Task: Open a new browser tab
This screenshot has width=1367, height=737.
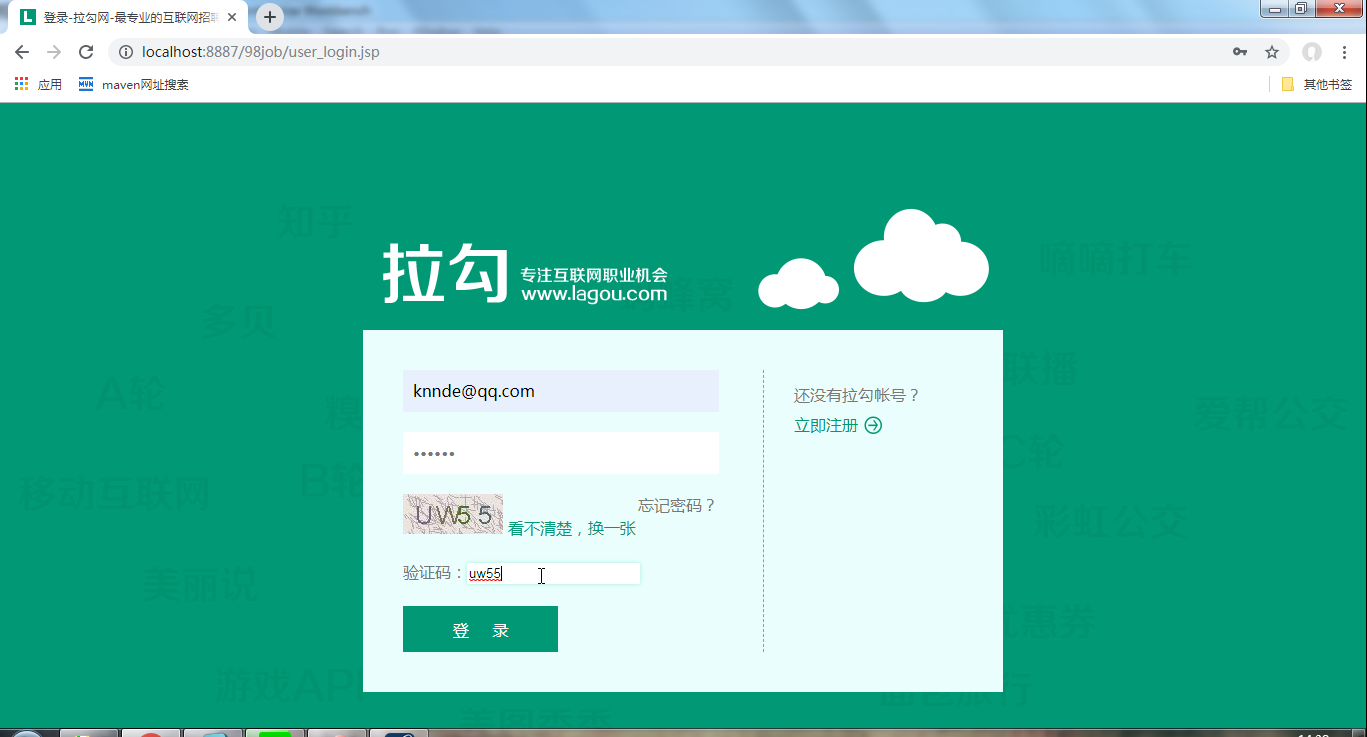Action: click(270, 17)
